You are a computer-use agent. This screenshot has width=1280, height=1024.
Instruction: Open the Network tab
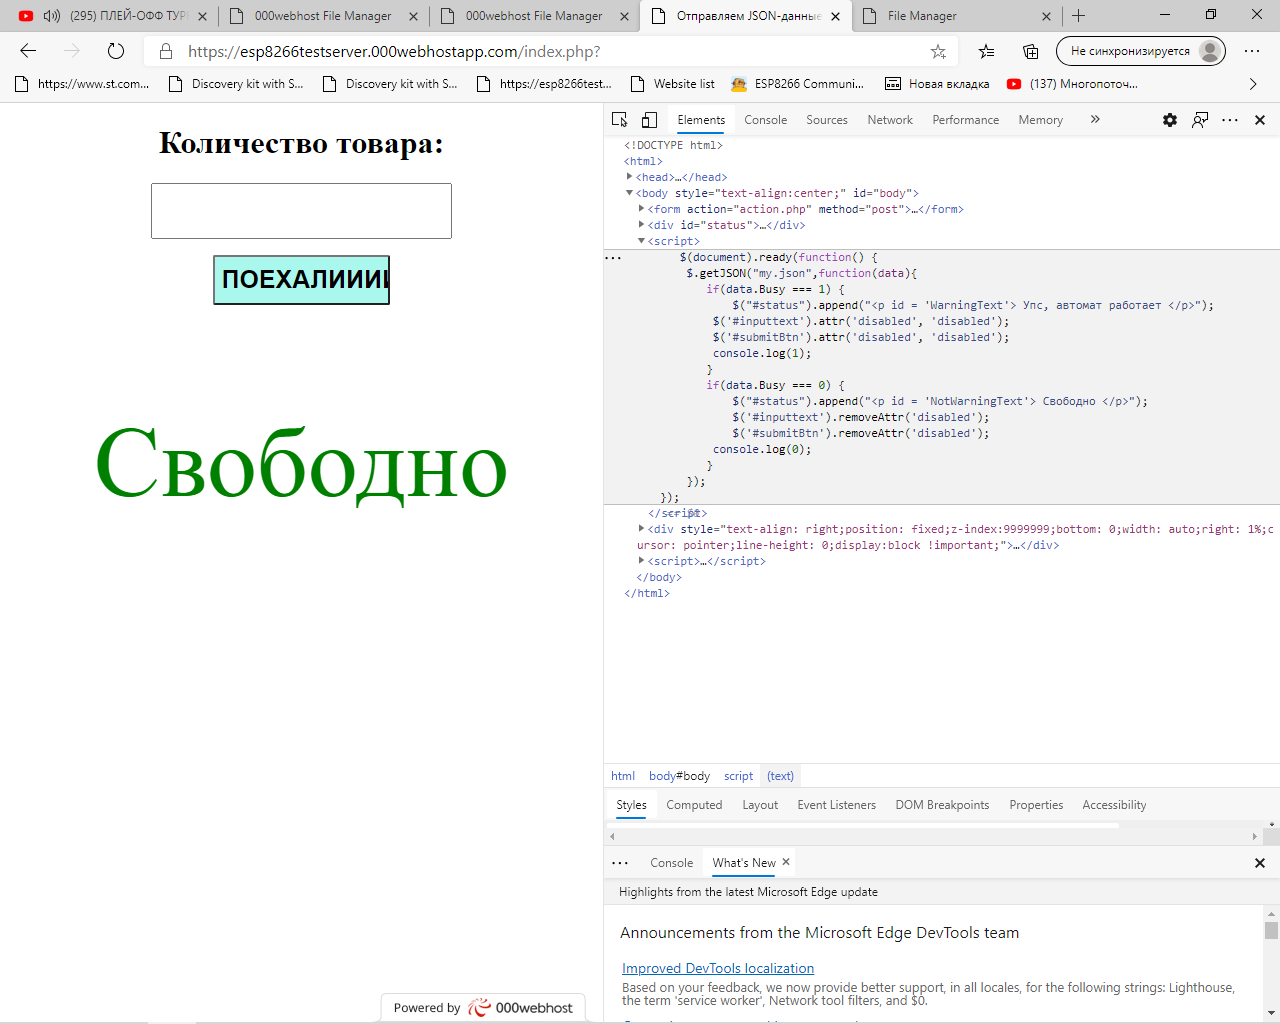890,120
